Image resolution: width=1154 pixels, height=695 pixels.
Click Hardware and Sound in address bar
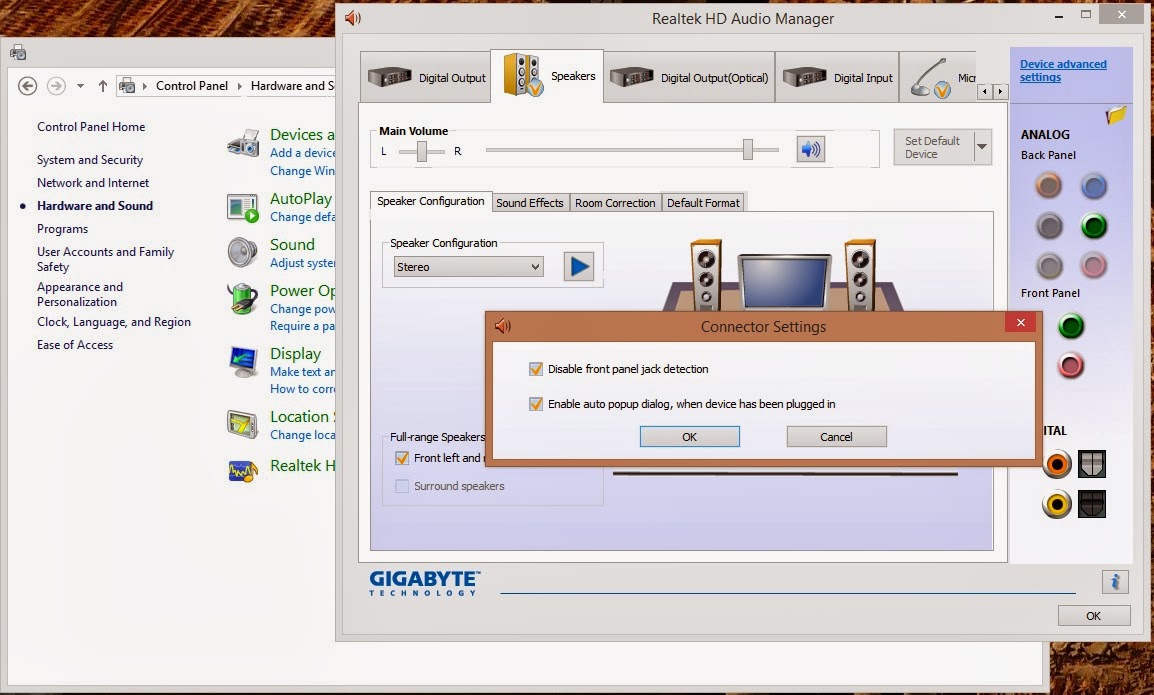(x=292, y=86)
